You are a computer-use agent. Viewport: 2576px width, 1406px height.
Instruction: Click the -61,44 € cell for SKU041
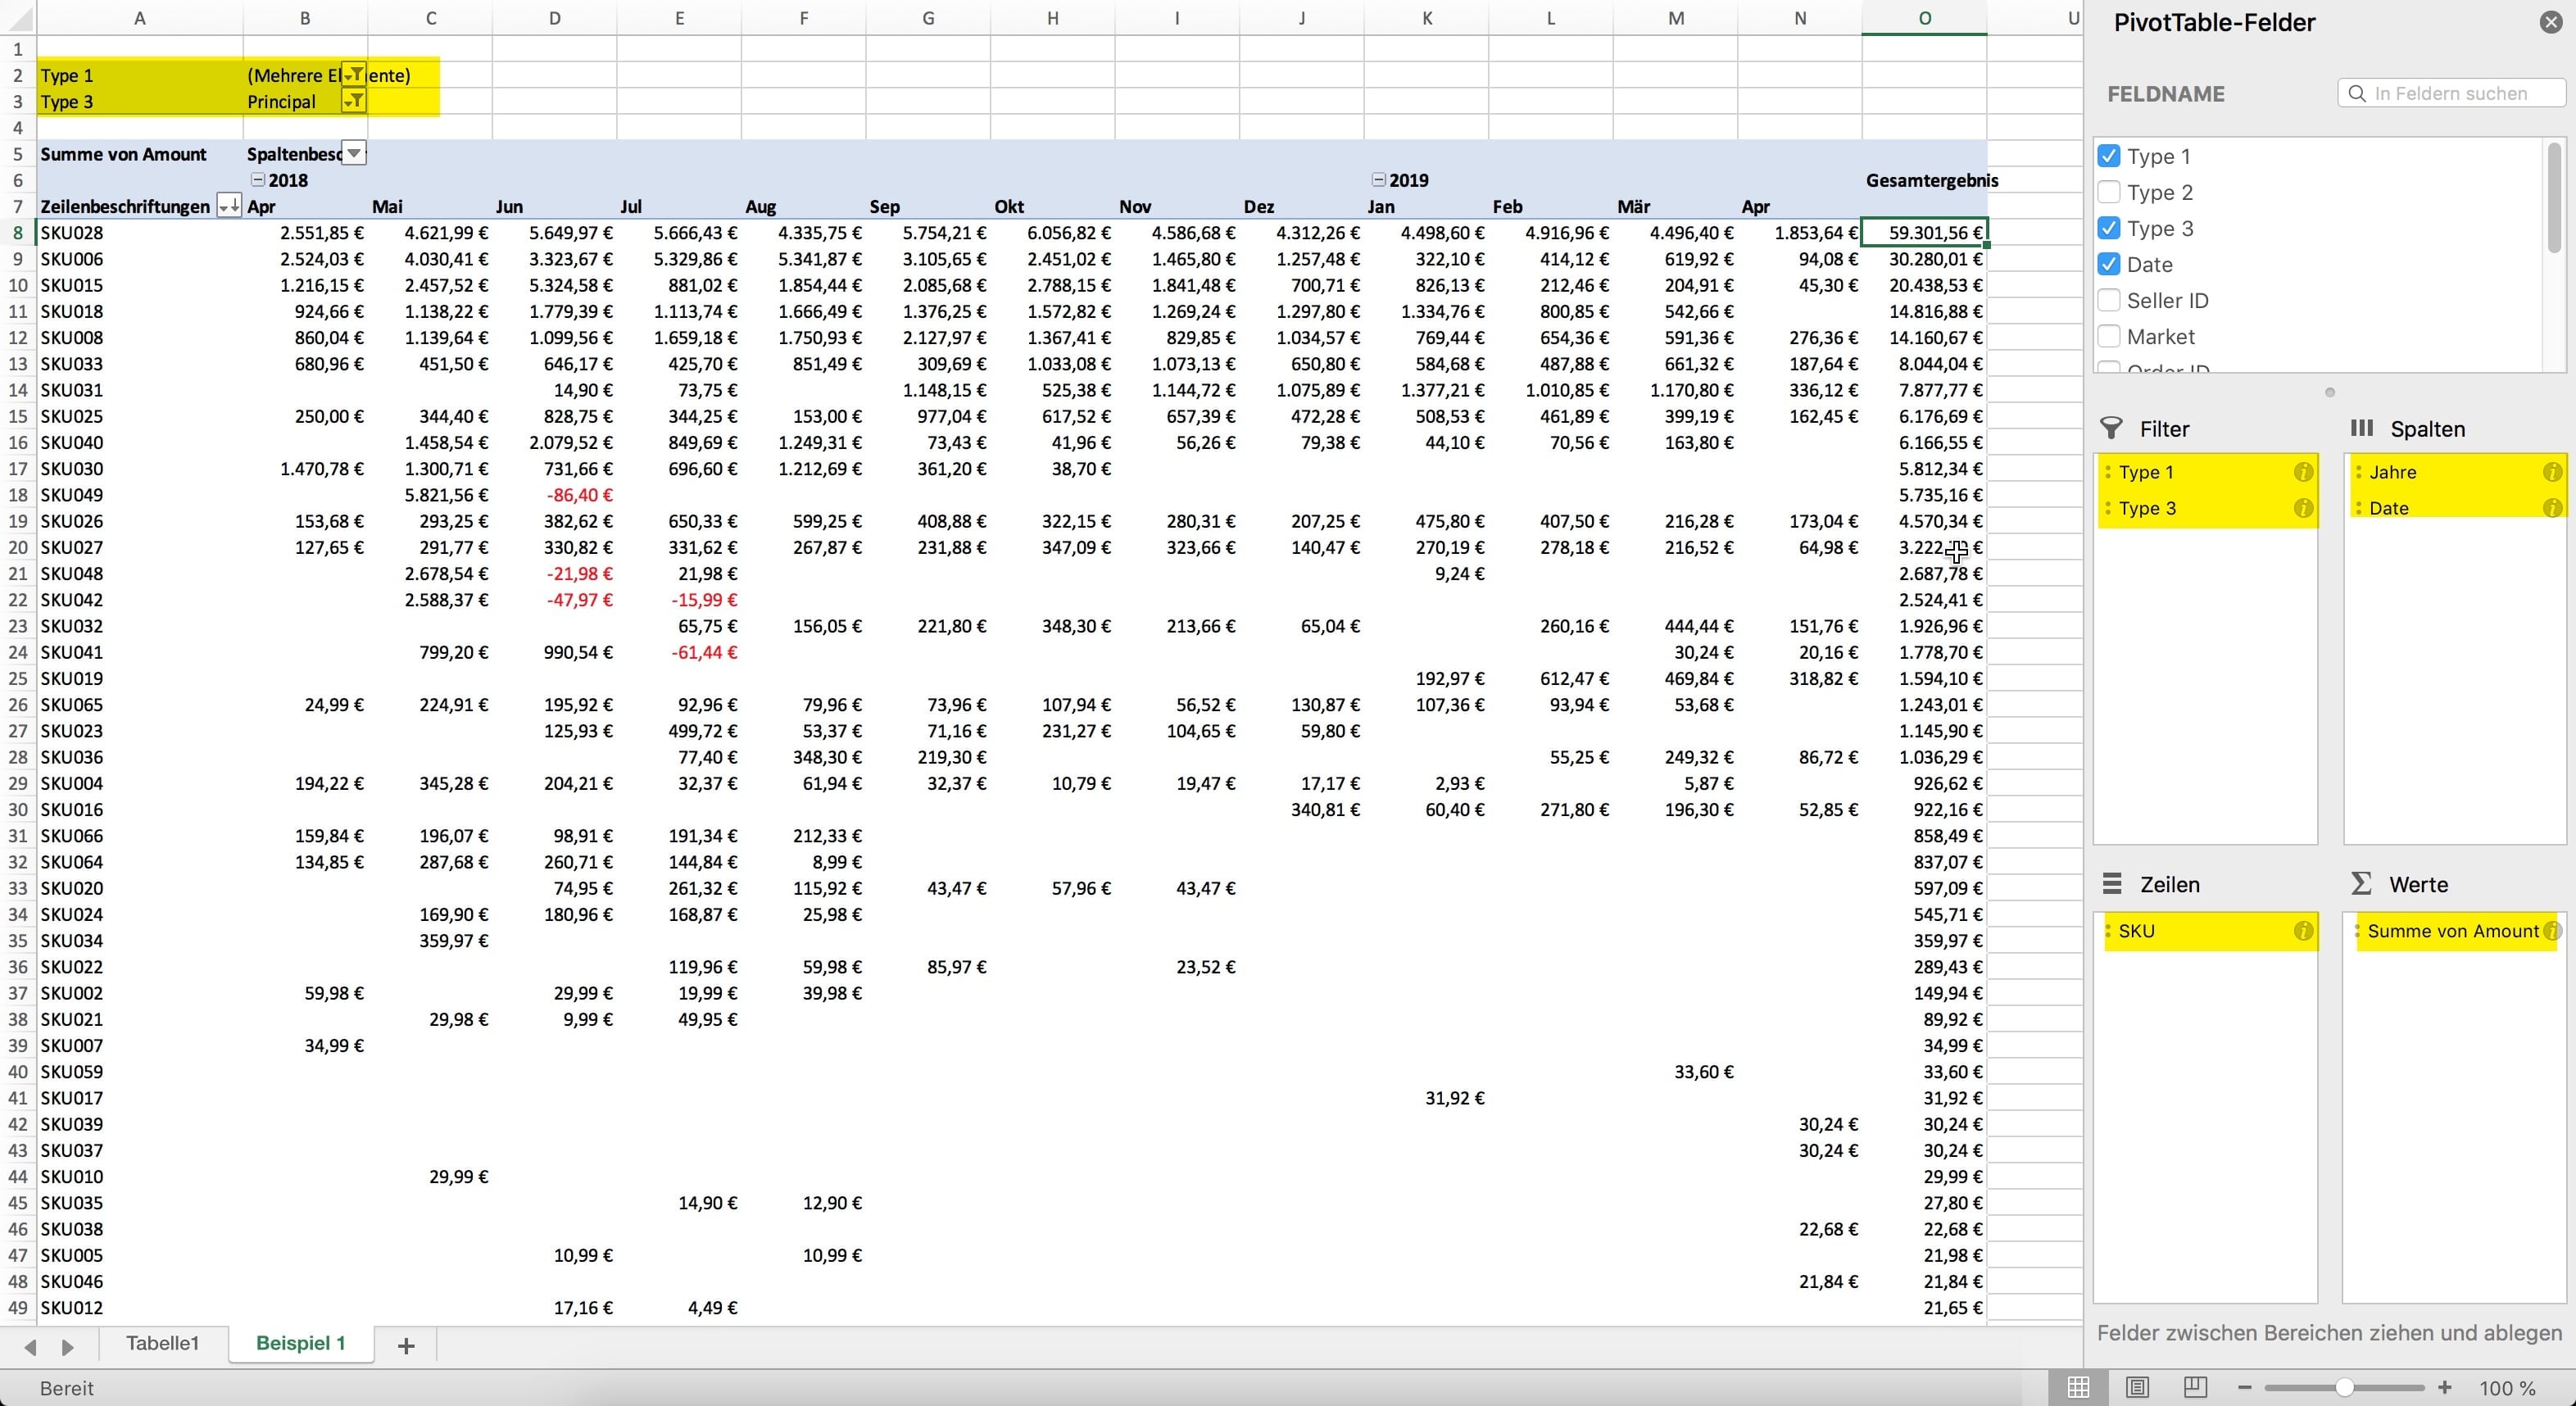(x=679, y=652)
